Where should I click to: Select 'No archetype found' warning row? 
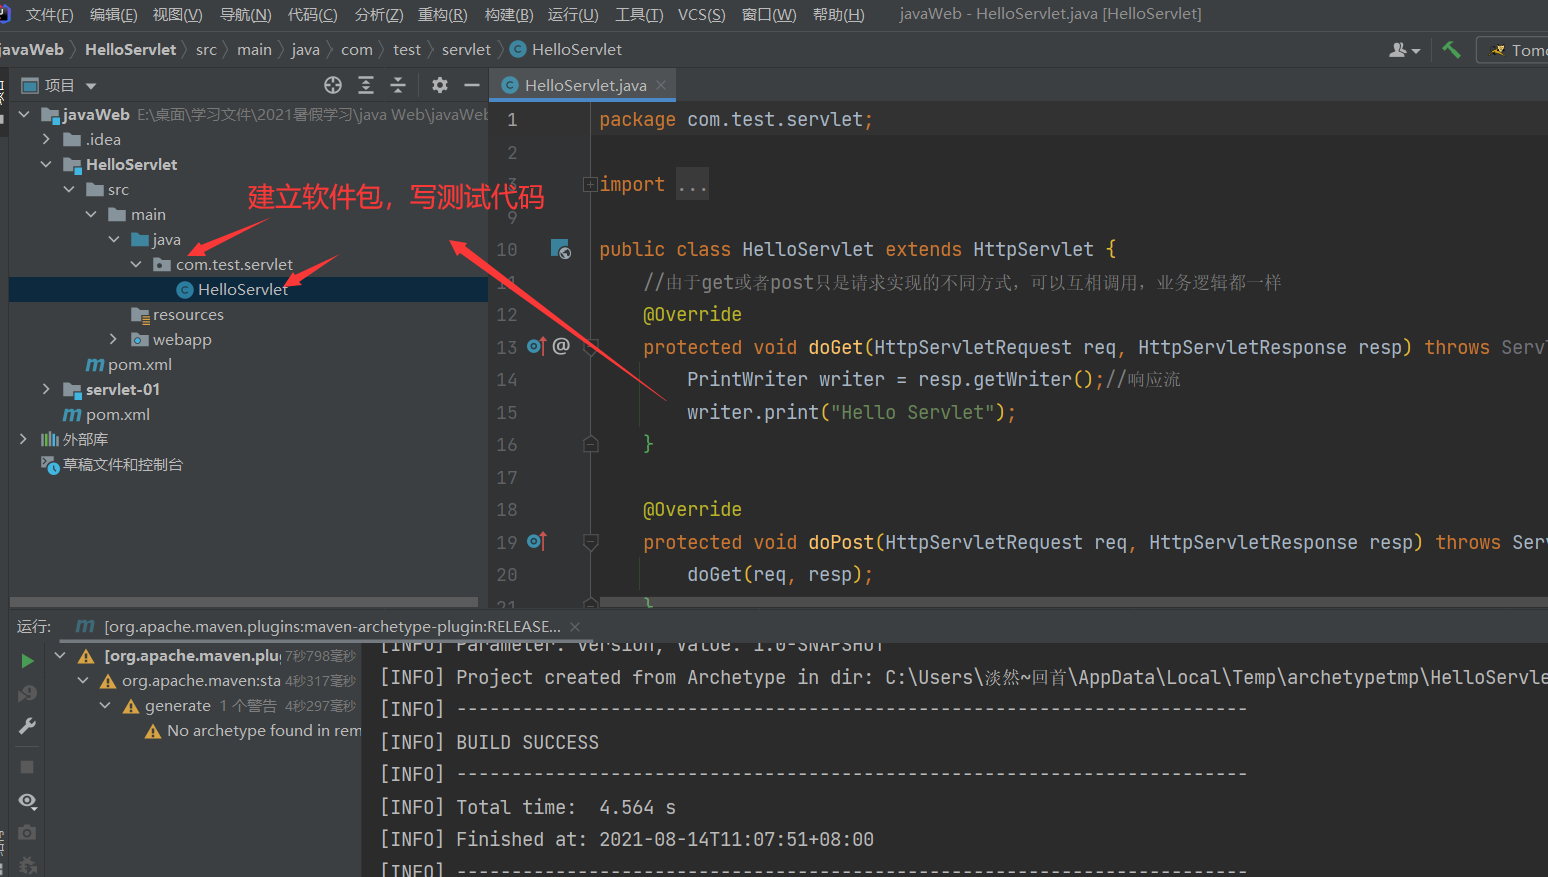click(x=253, y=731)
